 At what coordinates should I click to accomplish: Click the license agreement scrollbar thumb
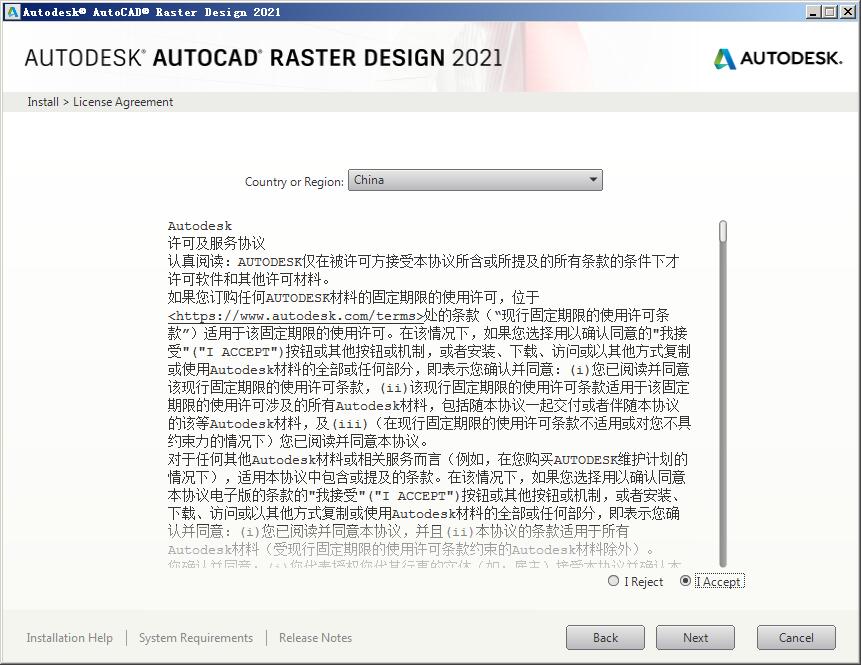click(x=723, y=231)
